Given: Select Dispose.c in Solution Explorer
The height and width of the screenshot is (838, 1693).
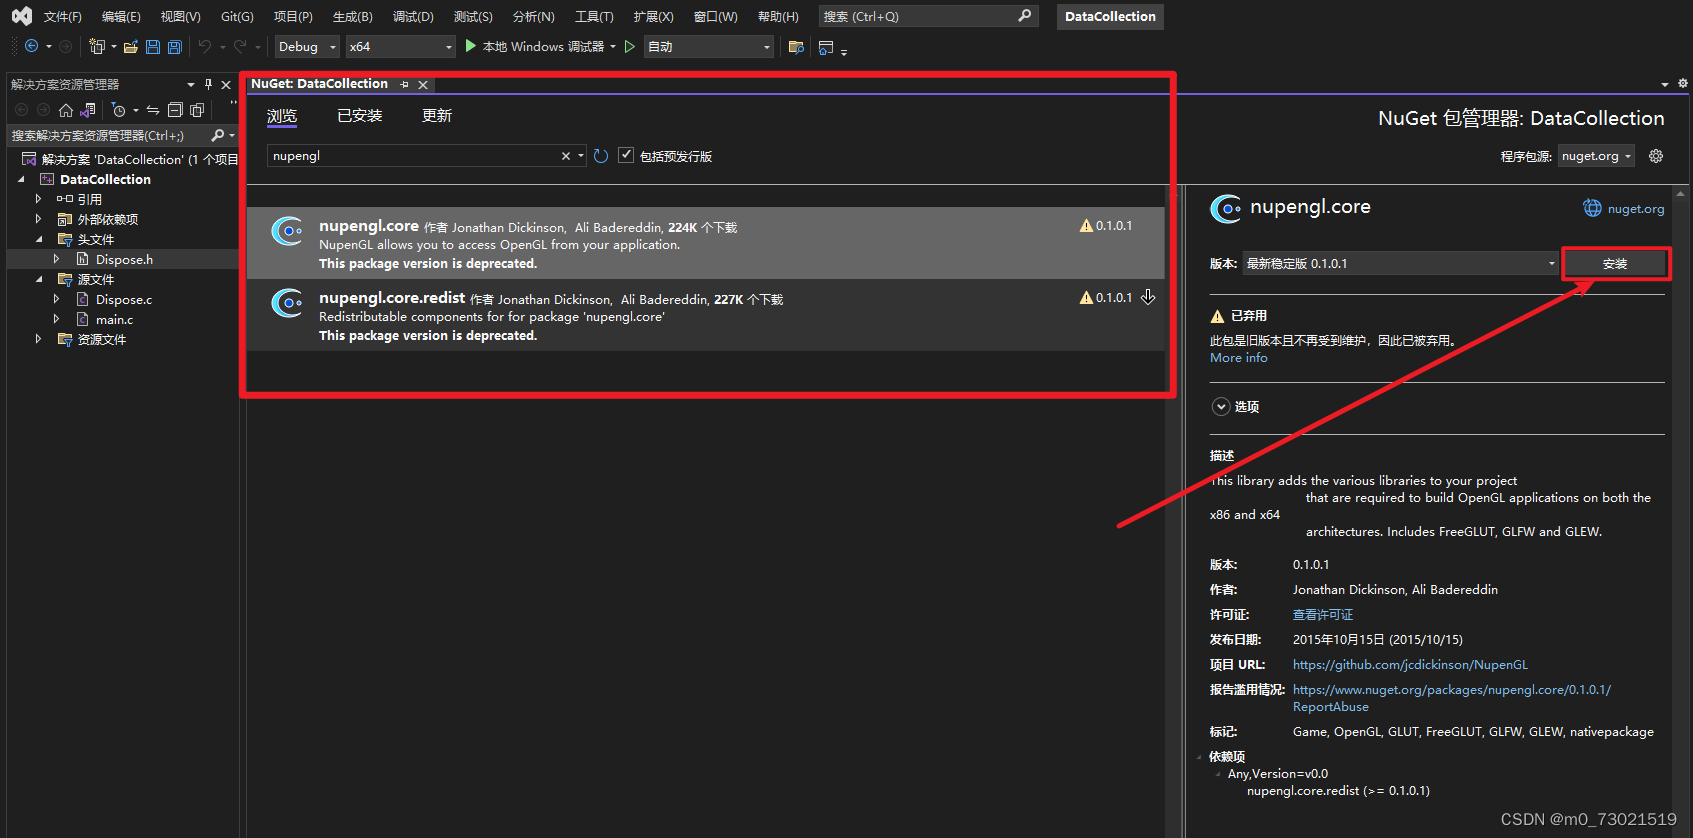Looking at the screenshot, I should [124, 299].
